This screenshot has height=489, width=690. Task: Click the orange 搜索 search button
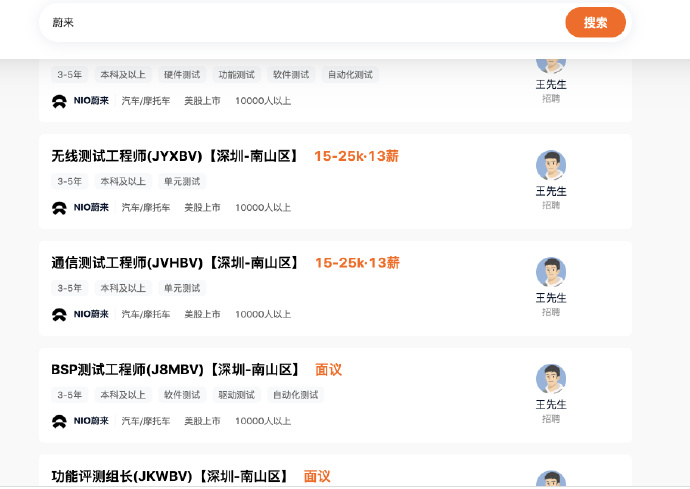(595, 22)
